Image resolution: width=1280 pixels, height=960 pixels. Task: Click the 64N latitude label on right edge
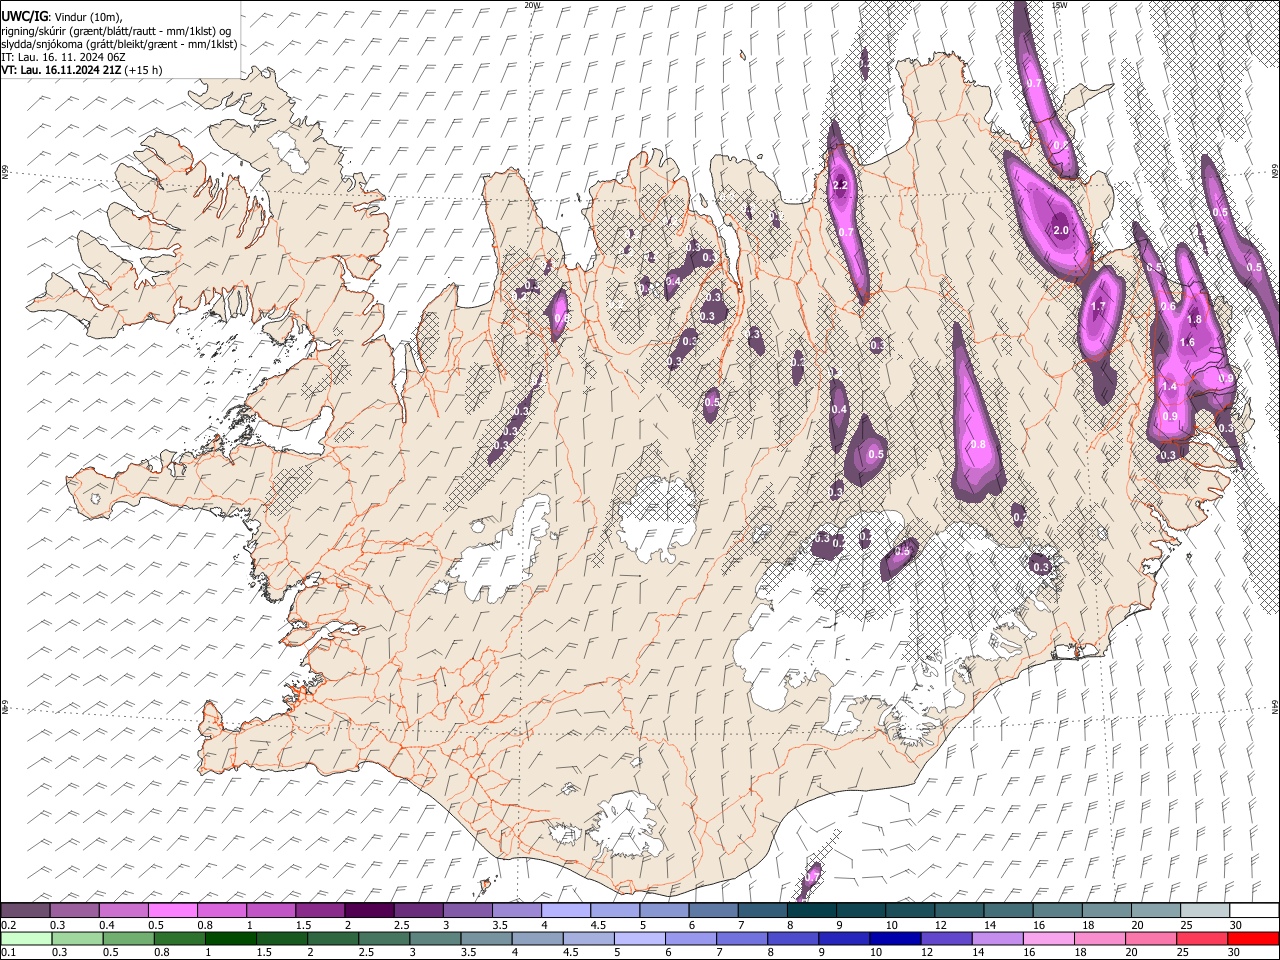click(x=1275, y=706)
